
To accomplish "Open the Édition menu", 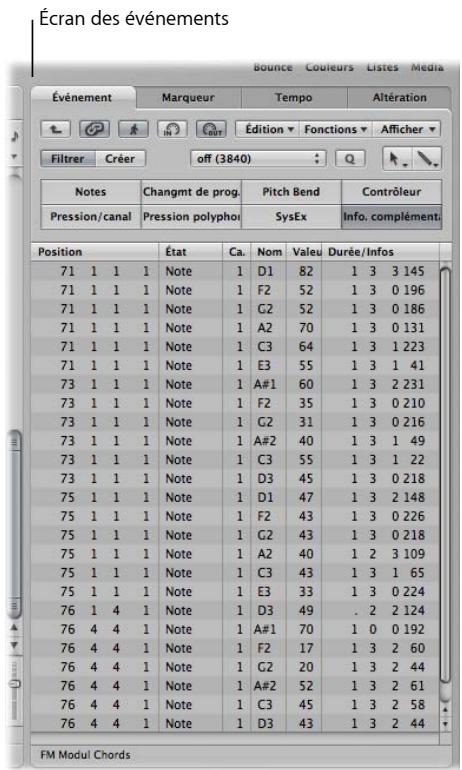I will coord(268,130).
